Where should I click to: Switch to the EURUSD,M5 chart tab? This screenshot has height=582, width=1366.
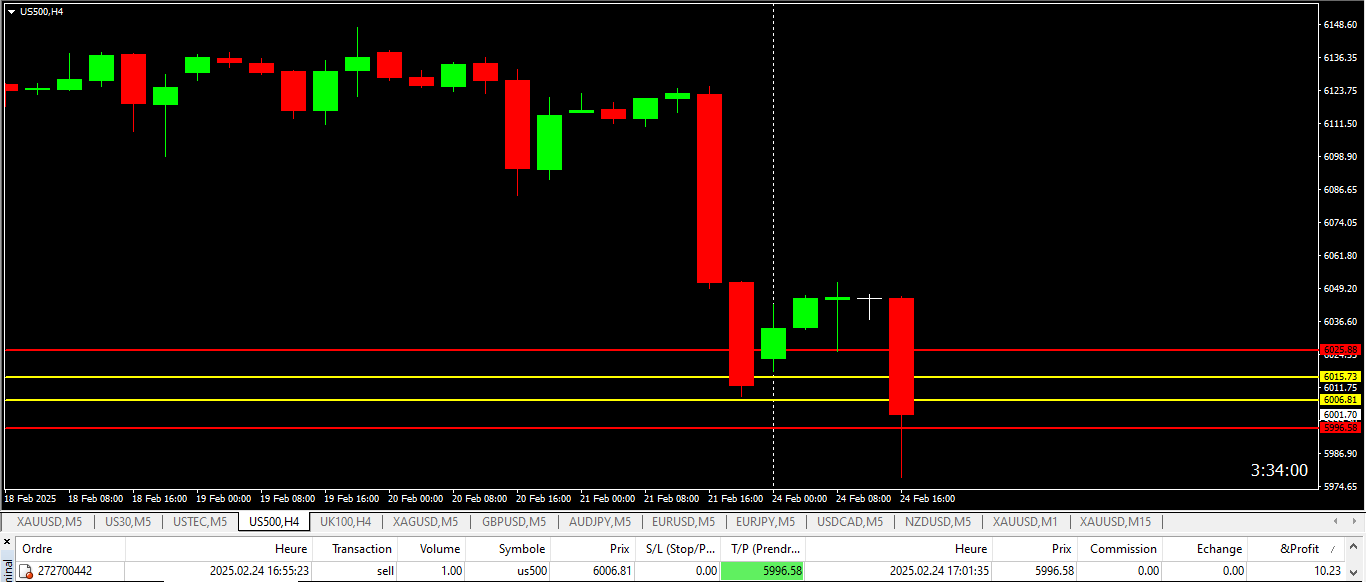[683, 521]
